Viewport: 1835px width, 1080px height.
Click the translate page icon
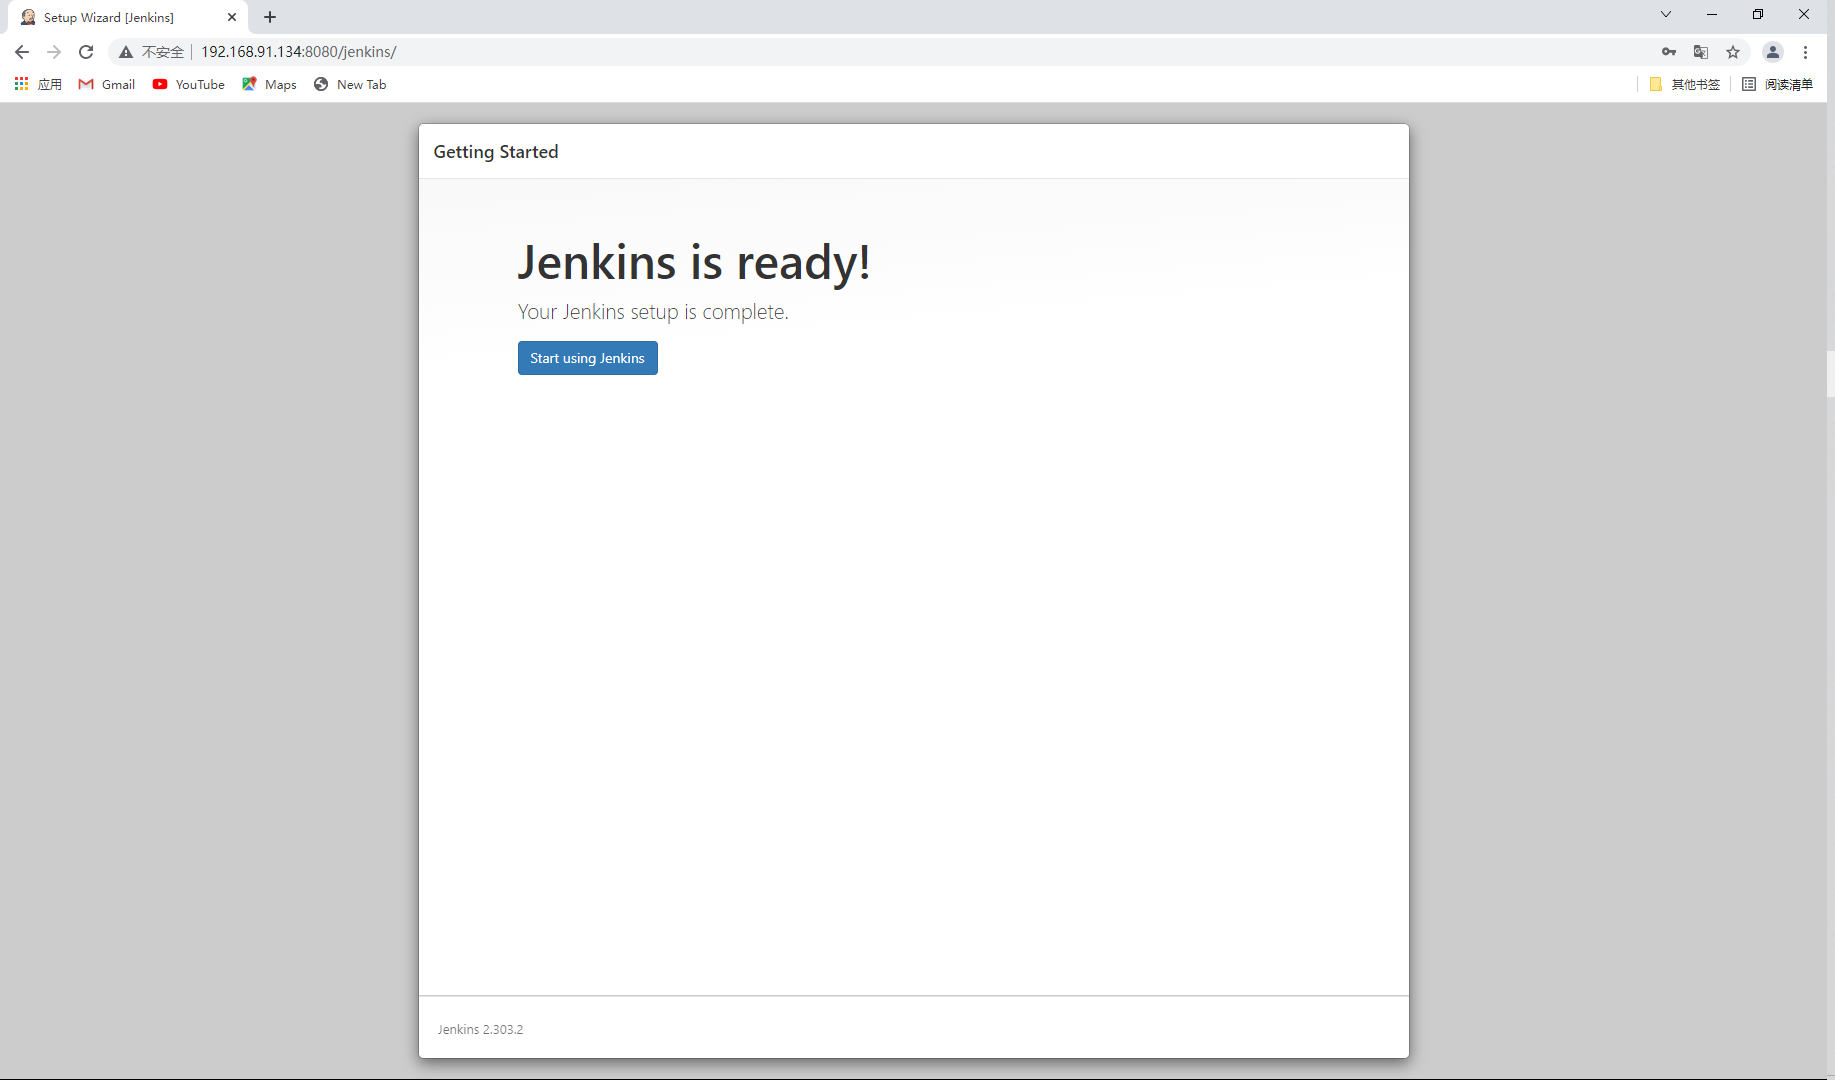(x=1701, y=52)
